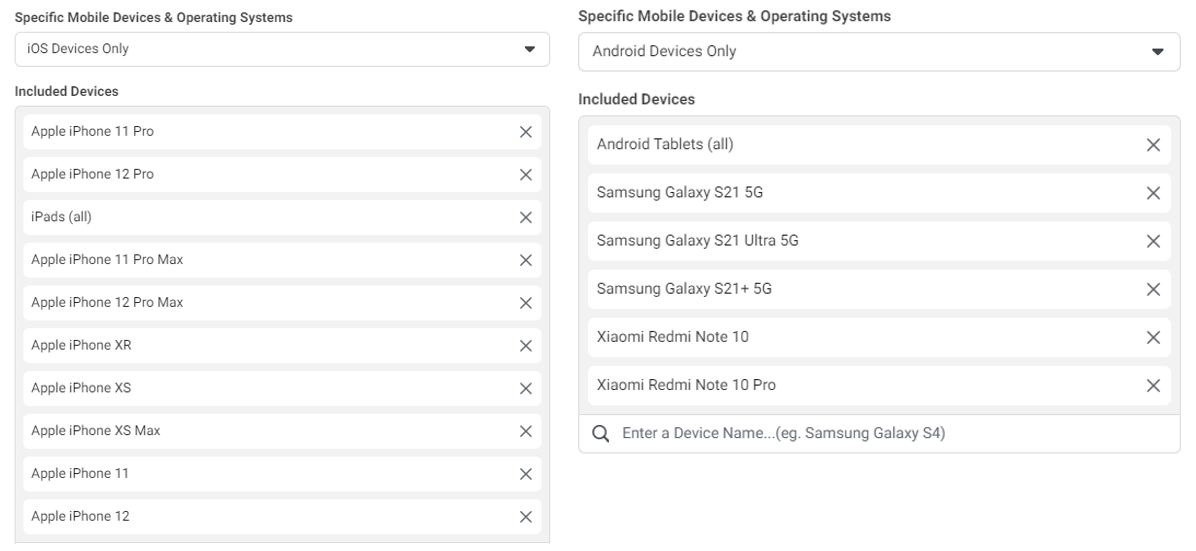Click the Enter a Device Name field
This screenshot has width=1196, height=551.
click(x=890, y=434)
